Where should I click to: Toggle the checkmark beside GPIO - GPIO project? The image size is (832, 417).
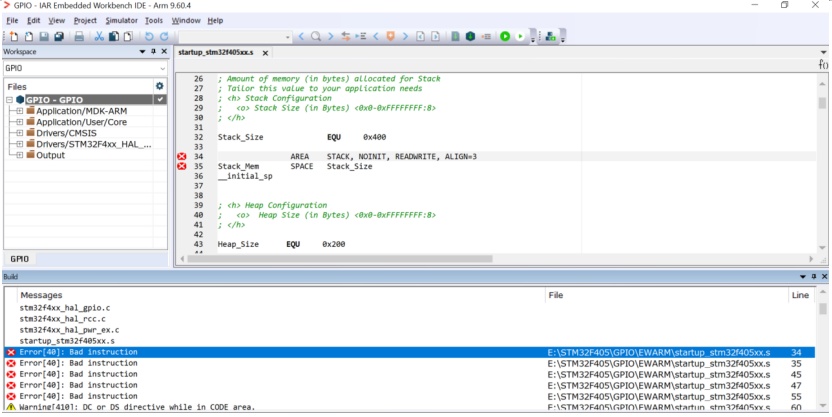click(160, 100)
